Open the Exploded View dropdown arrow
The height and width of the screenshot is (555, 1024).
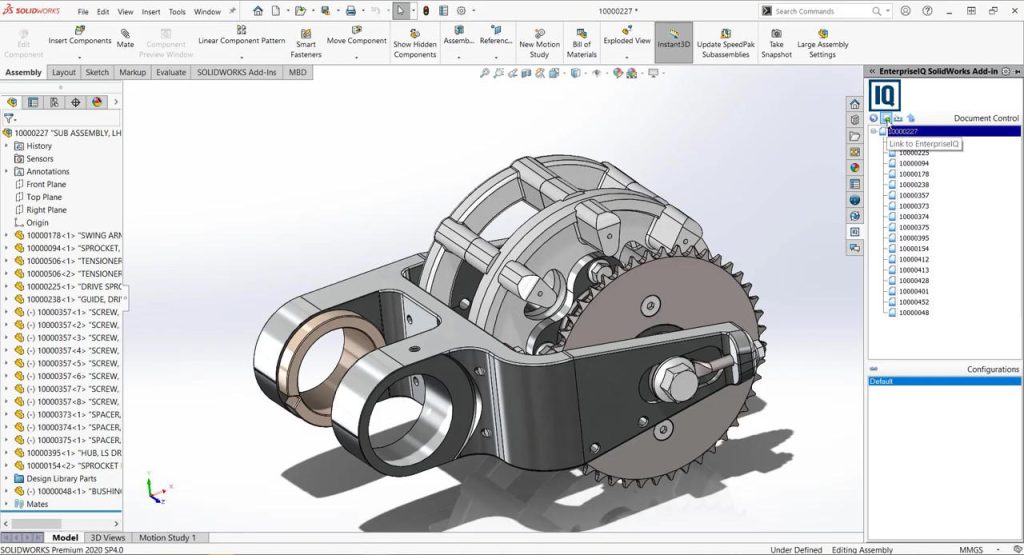point(627,57)
